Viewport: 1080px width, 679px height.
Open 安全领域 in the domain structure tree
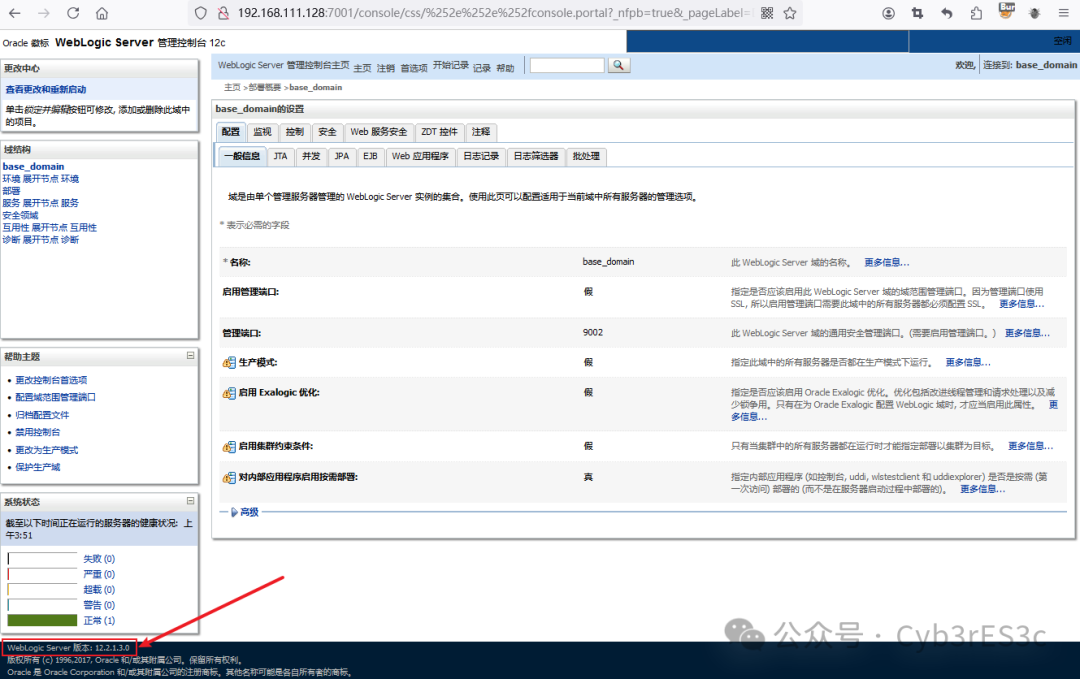click(20, 215)
